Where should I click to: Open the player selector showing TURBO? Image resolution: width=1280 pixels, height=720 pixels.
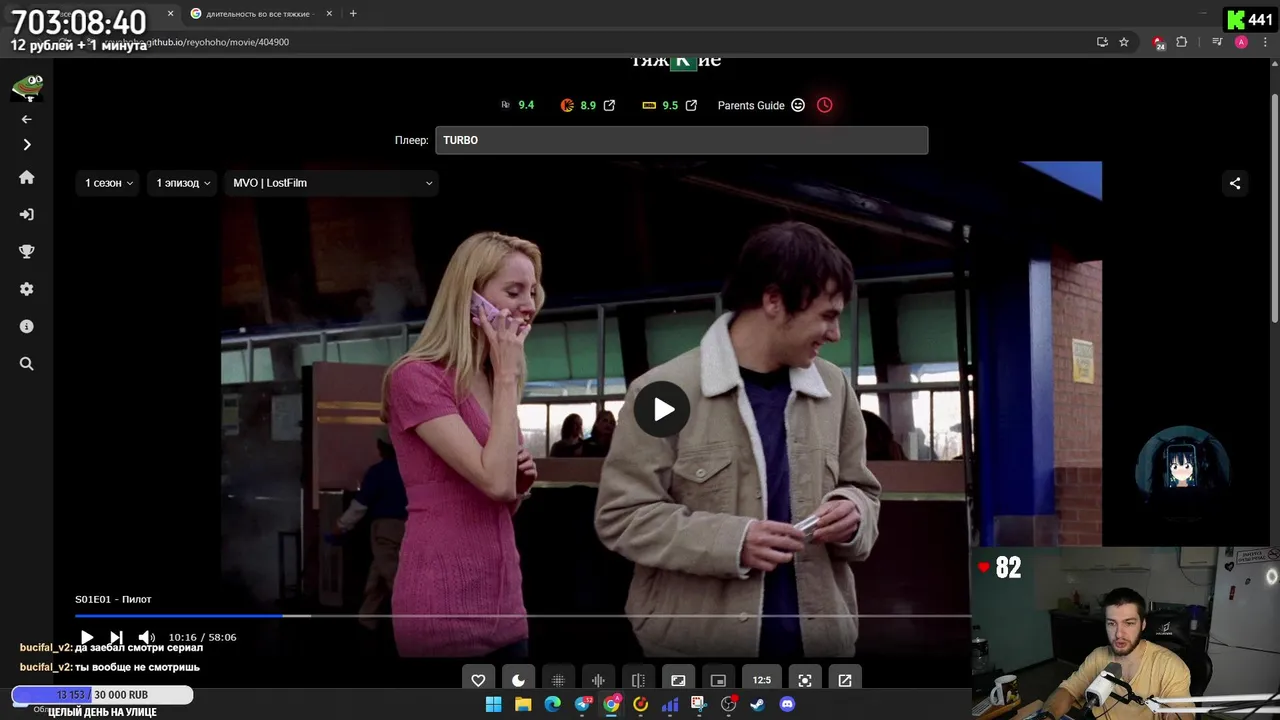point(681,140)
